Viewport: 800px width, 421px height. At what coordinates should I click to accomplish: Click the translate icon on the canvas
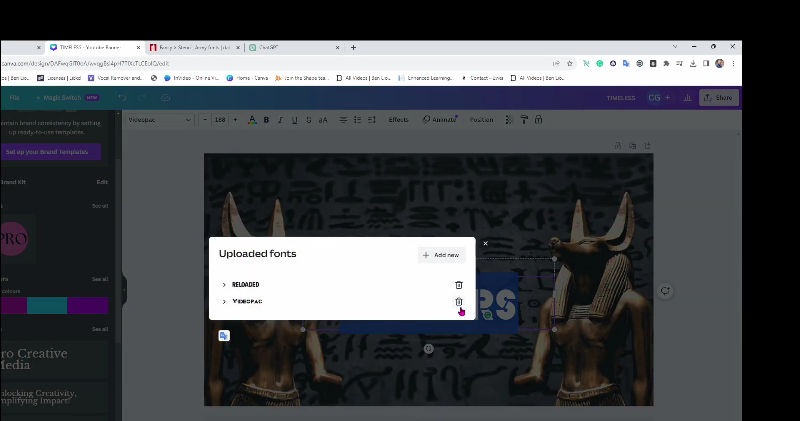pos(224,335)
